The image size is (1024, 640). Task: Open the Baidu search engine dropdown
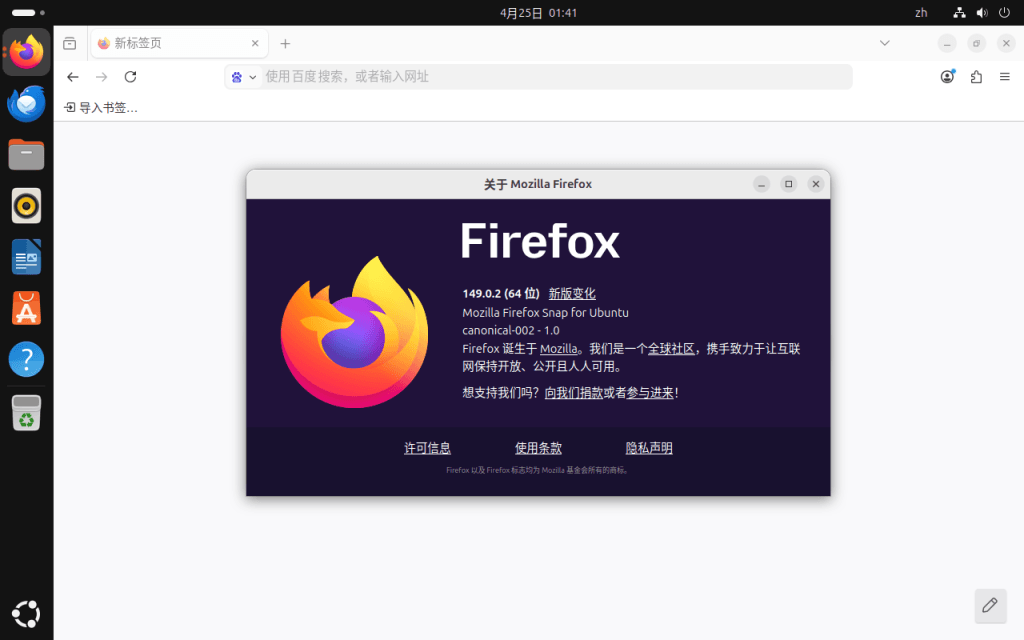[244, 77]
